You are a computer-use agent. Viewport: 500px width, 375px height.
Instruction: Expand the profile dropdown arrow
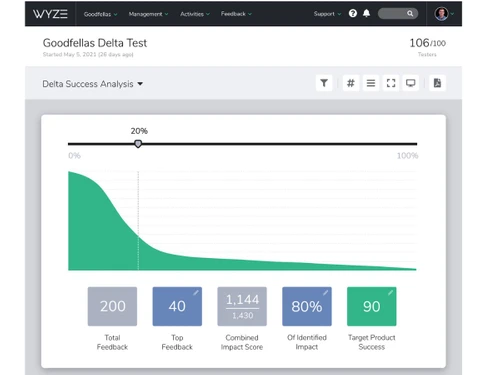click(452, 14)
